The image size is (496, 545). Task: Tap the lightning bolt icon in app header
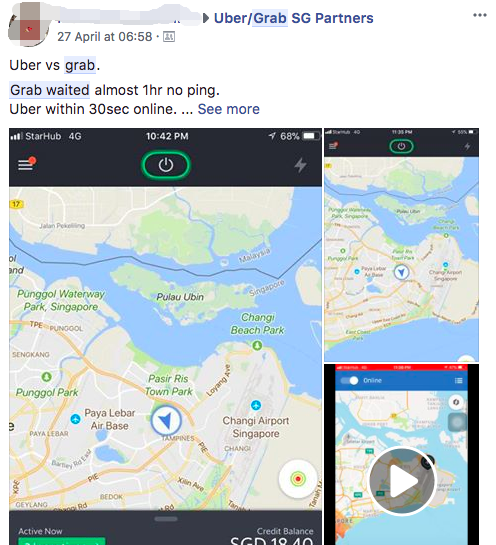300,165
